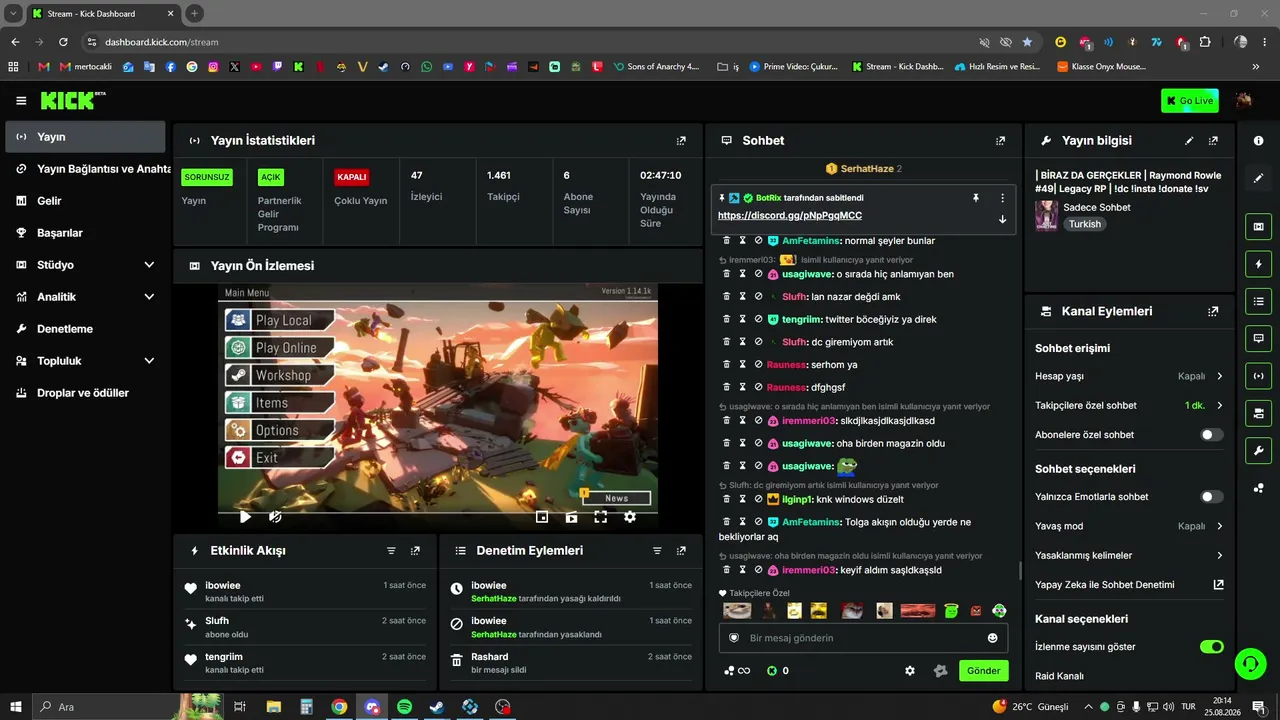Pop out the Yayın bilgisi panel

(x=1213, y=141)
